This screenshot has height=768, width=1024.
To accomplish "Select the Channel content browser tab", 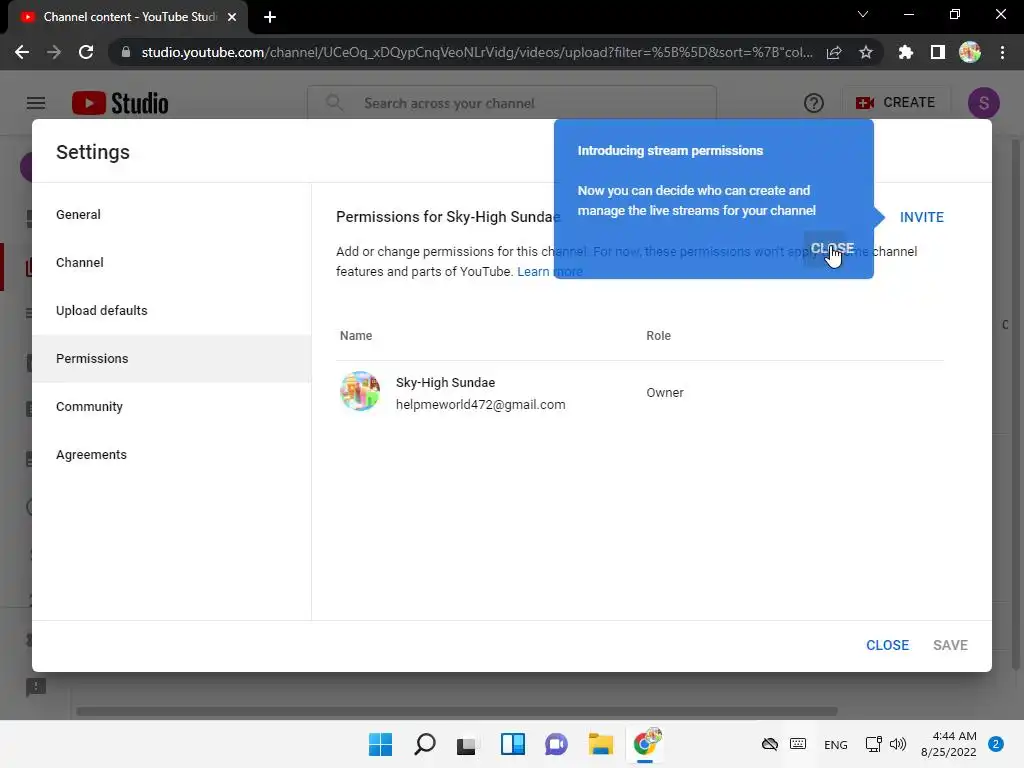I will (128, 17).
